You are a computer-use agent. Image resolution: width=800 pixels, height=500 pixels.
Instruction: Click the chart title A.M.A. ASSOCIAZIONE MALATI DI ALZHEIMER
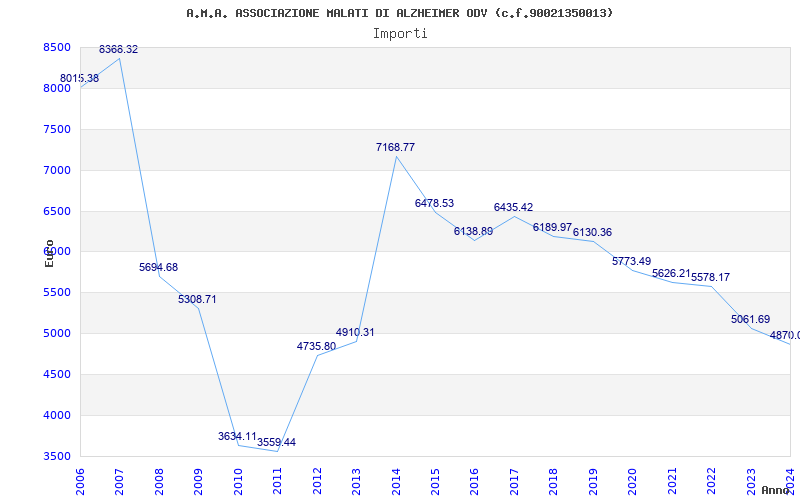(399, 13)
